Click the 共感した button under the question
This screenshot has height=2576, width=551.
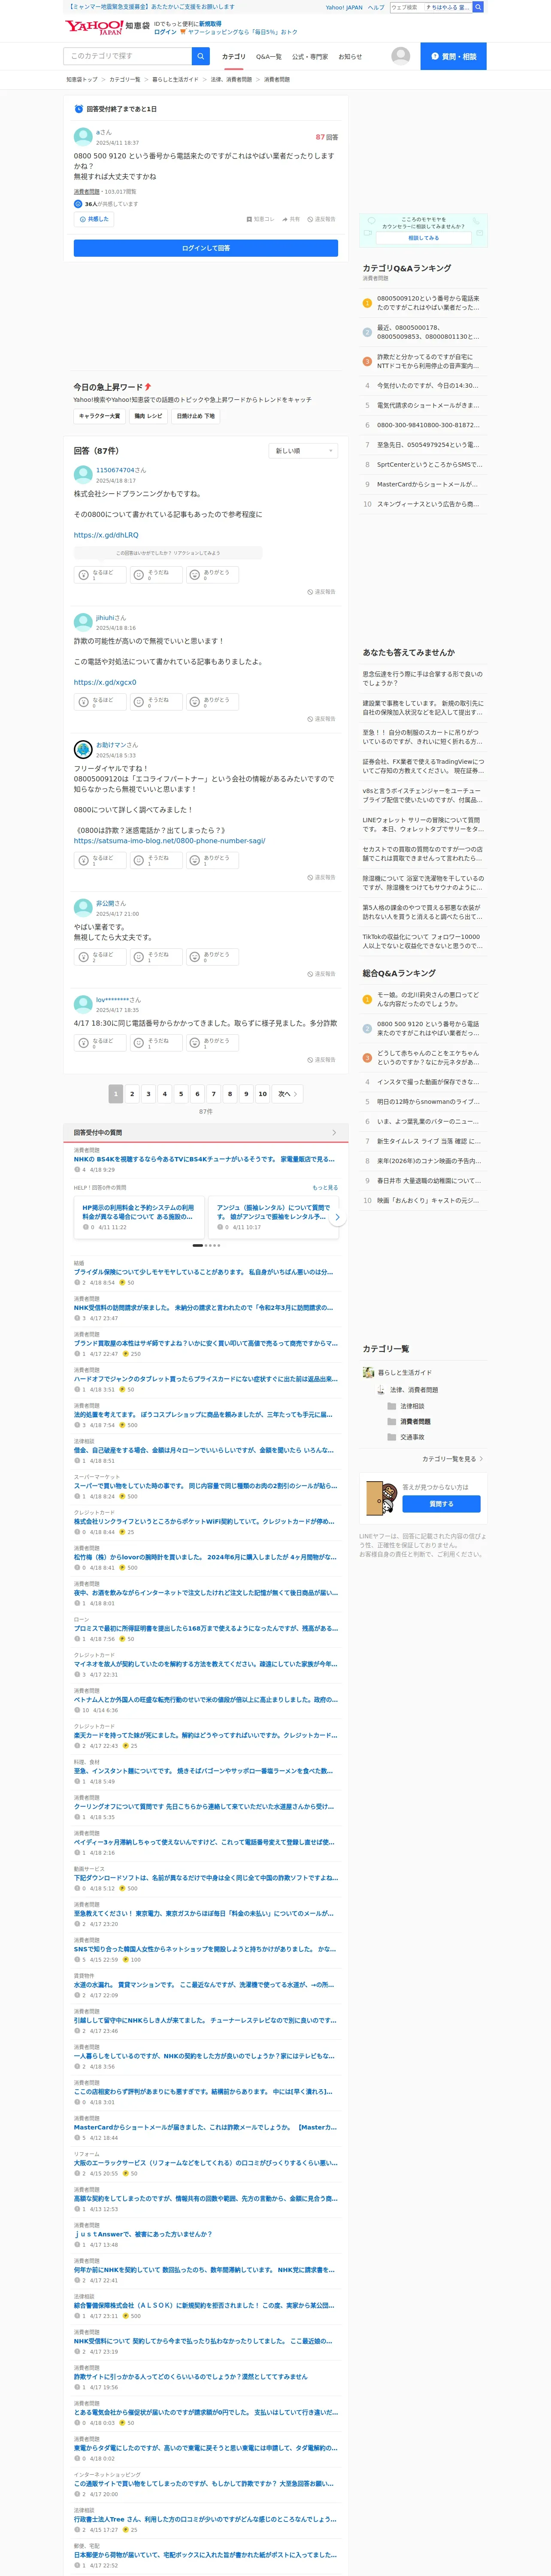pos(94,219)
